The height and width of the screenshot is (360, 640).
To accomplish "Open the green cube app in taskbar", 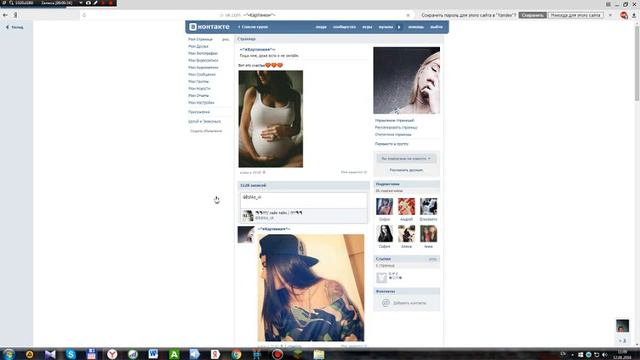I will click(298, 354).
